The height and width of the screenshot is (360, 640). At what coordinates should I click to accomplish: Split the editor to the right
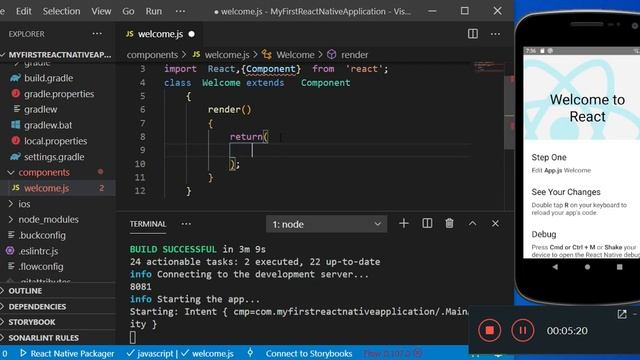(x=473, y=34)
